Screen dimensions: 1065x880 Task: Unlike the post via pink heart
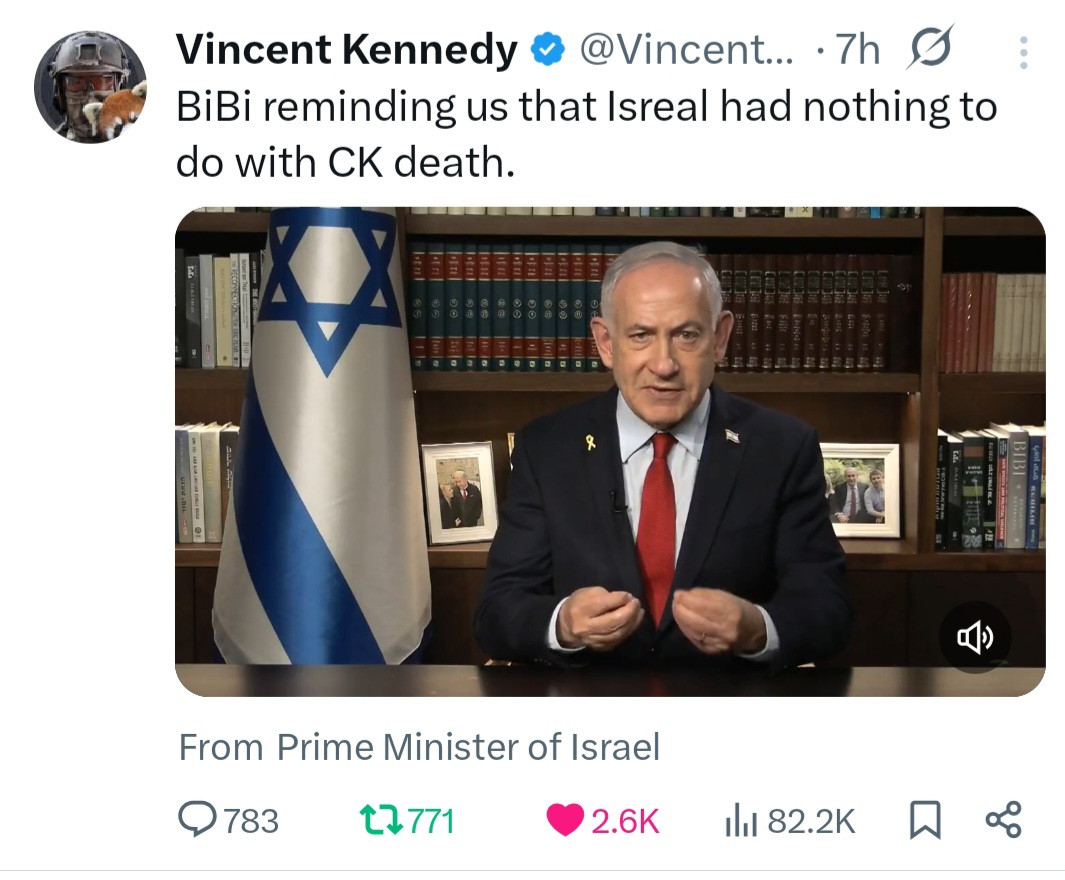click(565, 821)
